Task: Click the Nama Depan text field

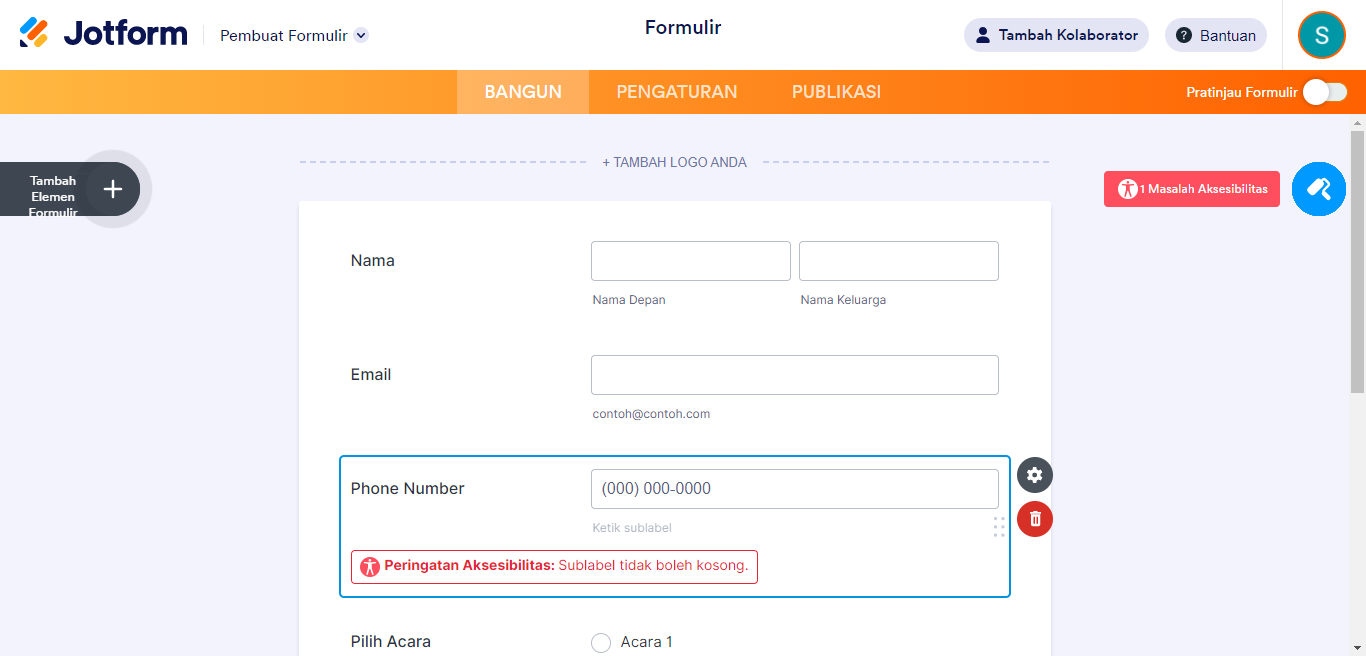Action: [x=690, y=261]
